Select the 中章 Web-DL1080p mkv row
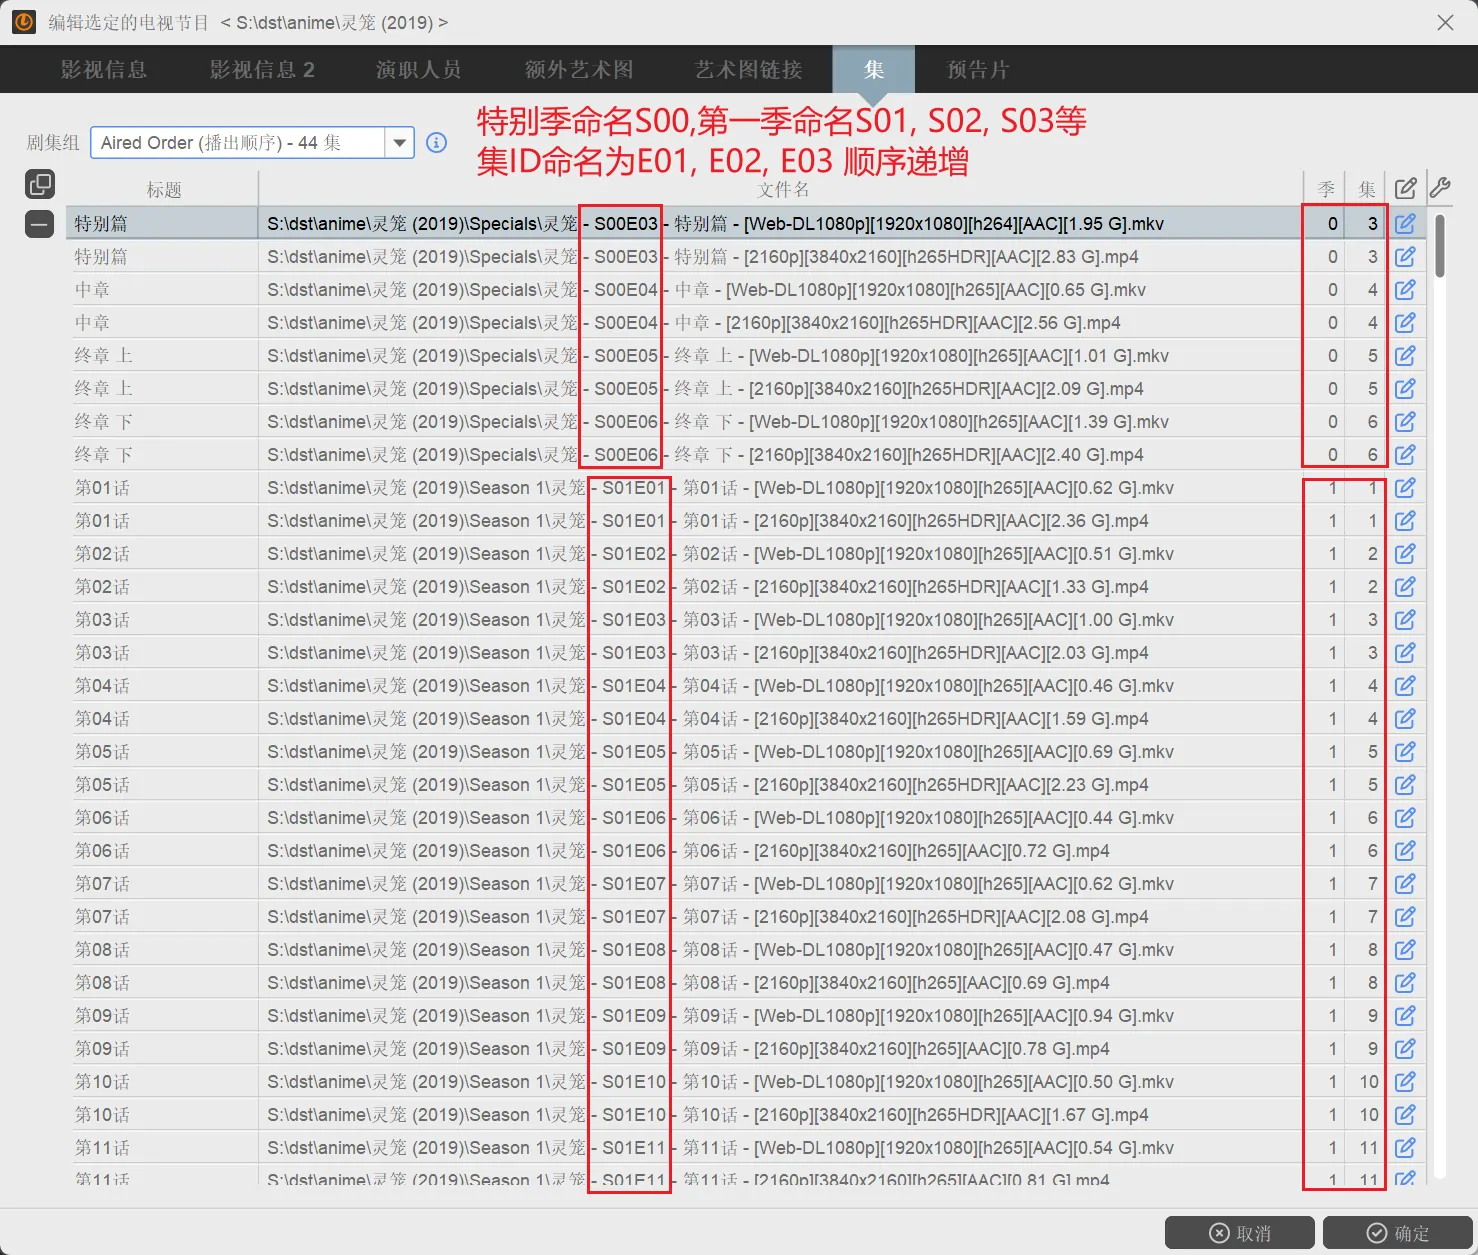Image resolution: width=1478 pixels, height=1255 pixels. [700, 290]
